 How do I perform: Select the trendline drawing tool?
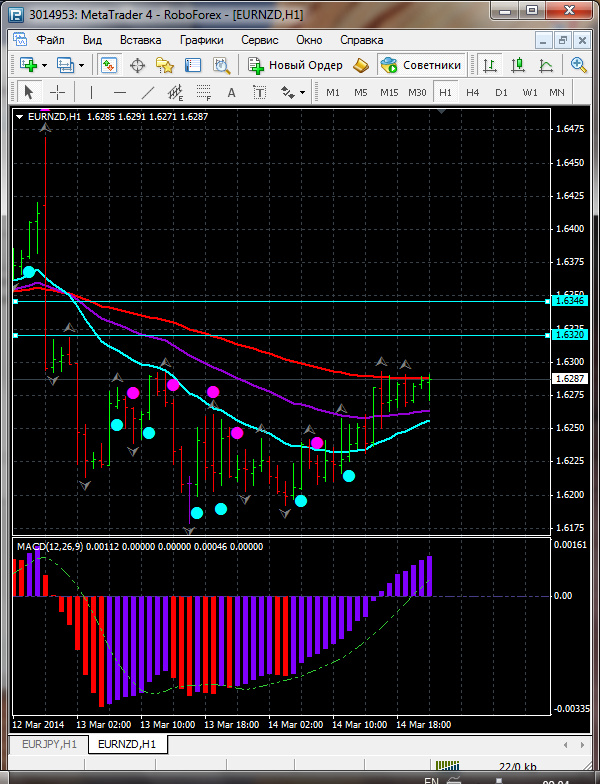pos(148,92)
